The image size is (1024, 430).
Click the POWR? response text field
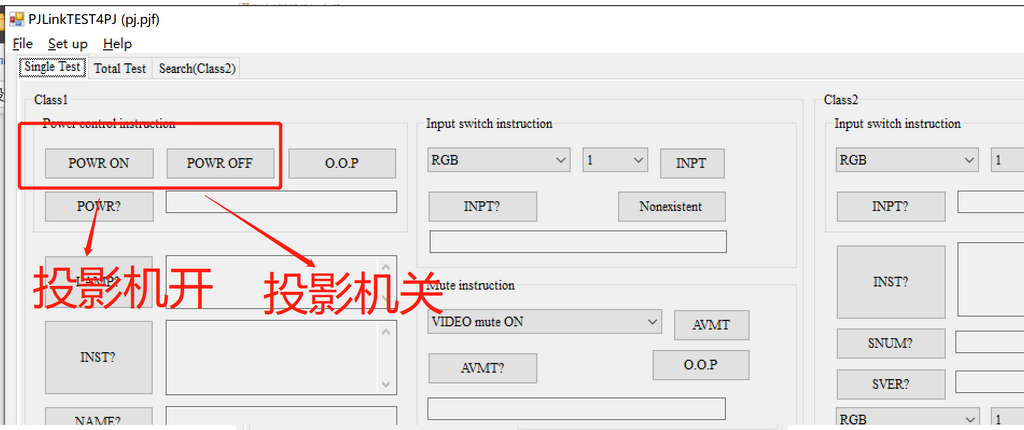(281, 202)
